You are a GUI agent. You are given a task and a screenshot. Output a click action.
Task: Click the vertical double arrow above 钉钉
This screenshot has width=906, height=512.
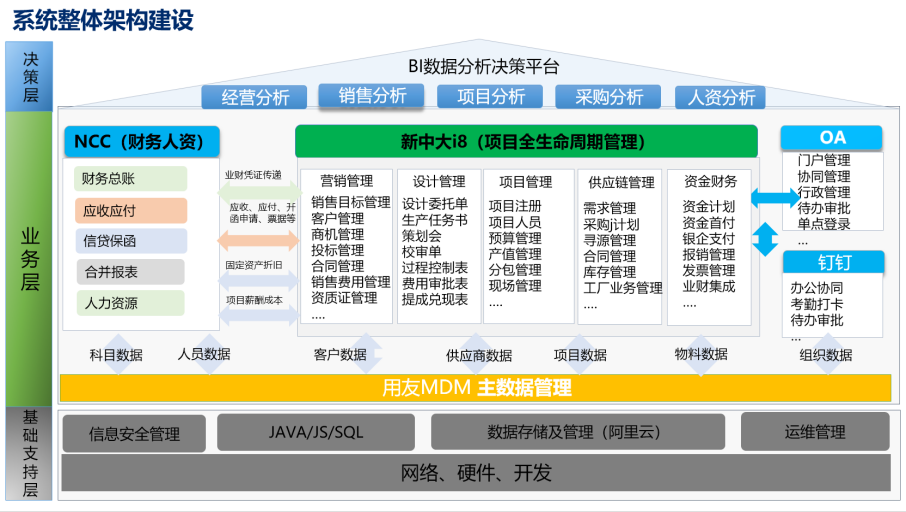pyautogui.click(x=766, y=240)
